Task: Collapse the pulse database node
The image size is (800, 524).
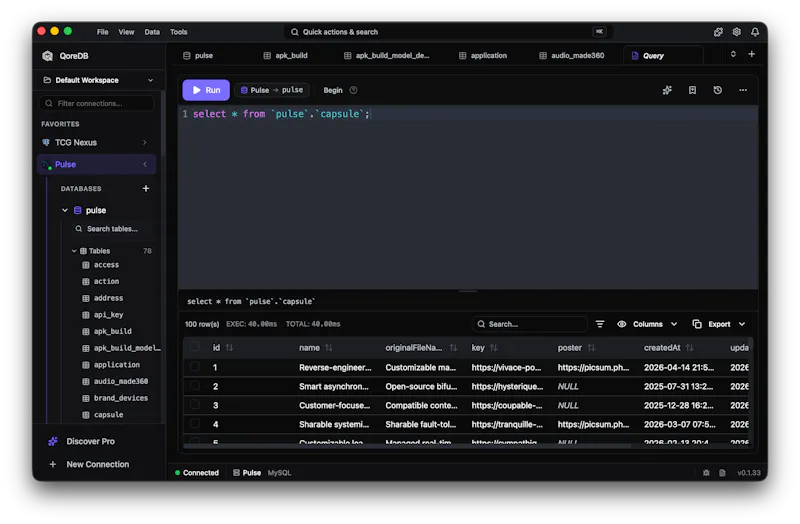Action: pyautogui.click(x=65, y=210)
